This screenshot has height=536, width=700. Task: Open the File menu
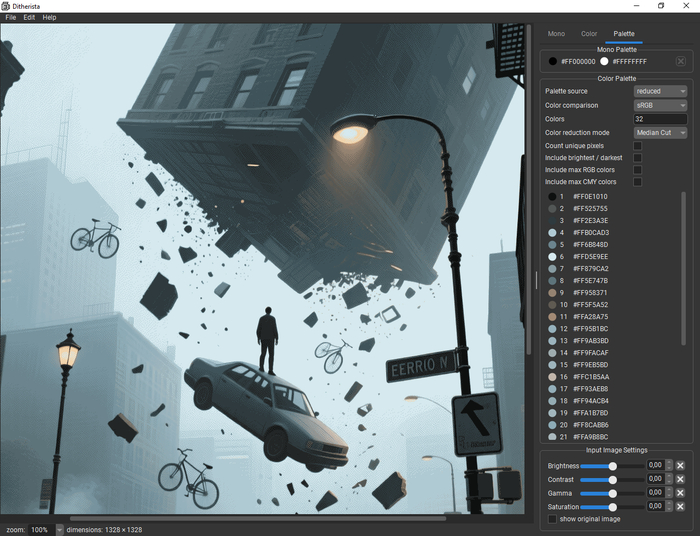(10, 18)
